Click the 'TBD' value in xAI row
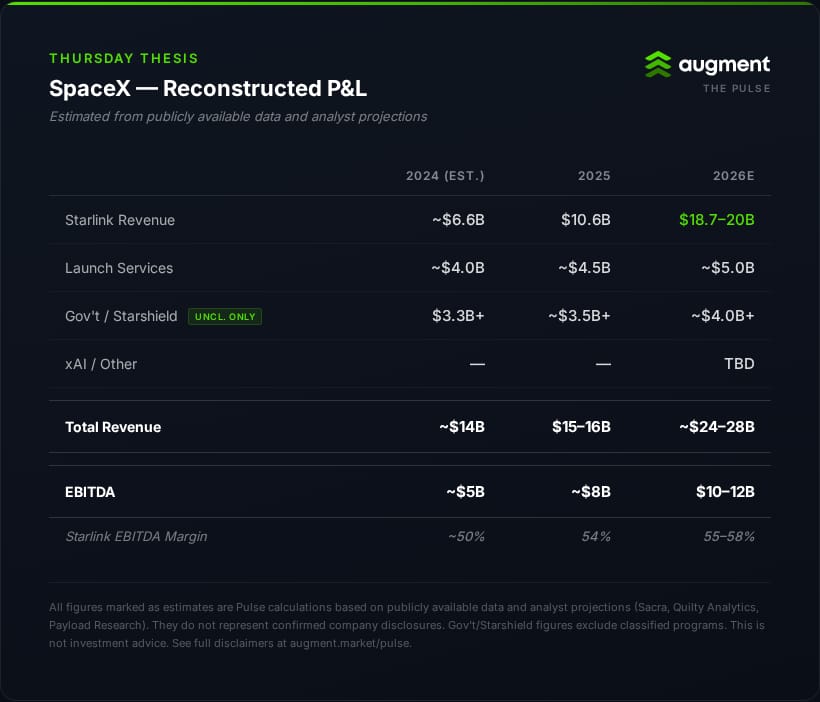 [x=739, y=364]
